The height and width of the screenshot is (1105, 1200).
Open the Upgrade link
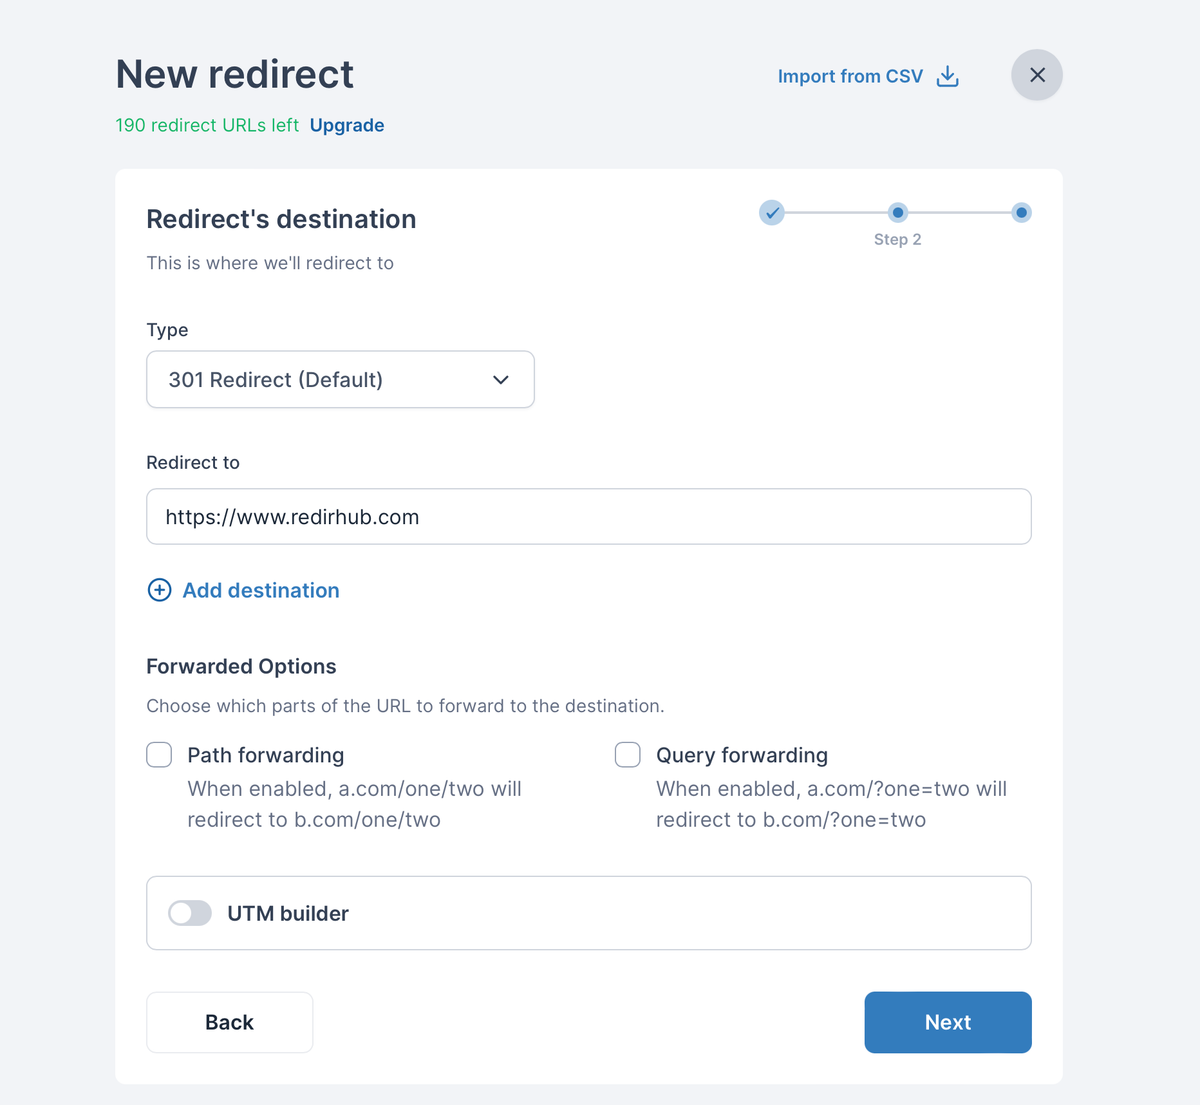point(347,125)
